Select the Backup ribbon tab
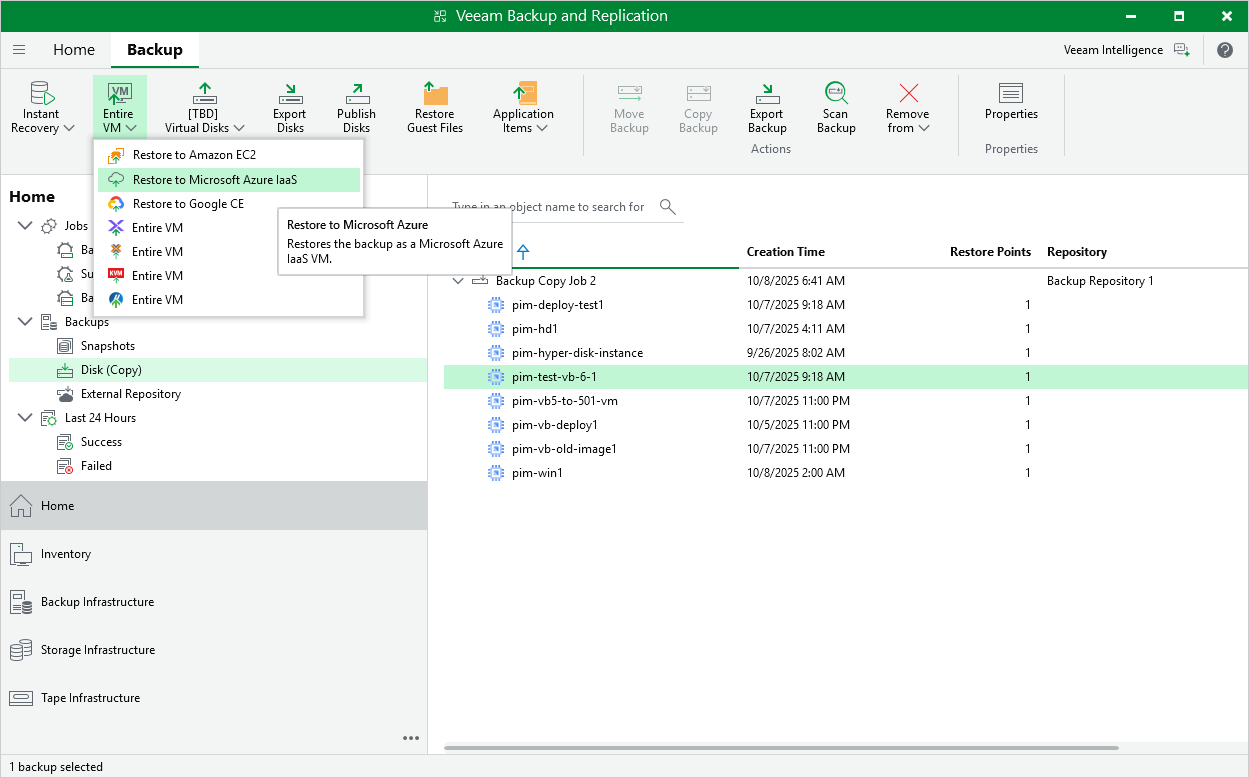This screenshot has width=1249, height=778. click(155, 50)
